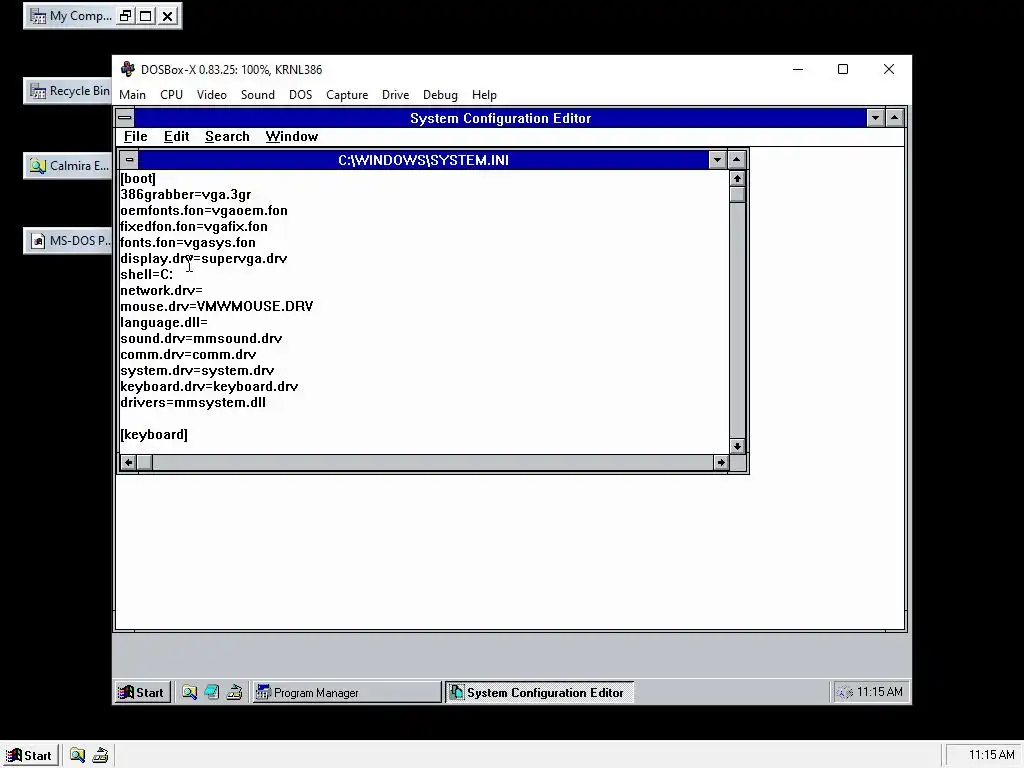Click the horizontal scrollbar left arrow in SYSTEM.INI
Screen dimensions: 1024x768
(129, 462)
